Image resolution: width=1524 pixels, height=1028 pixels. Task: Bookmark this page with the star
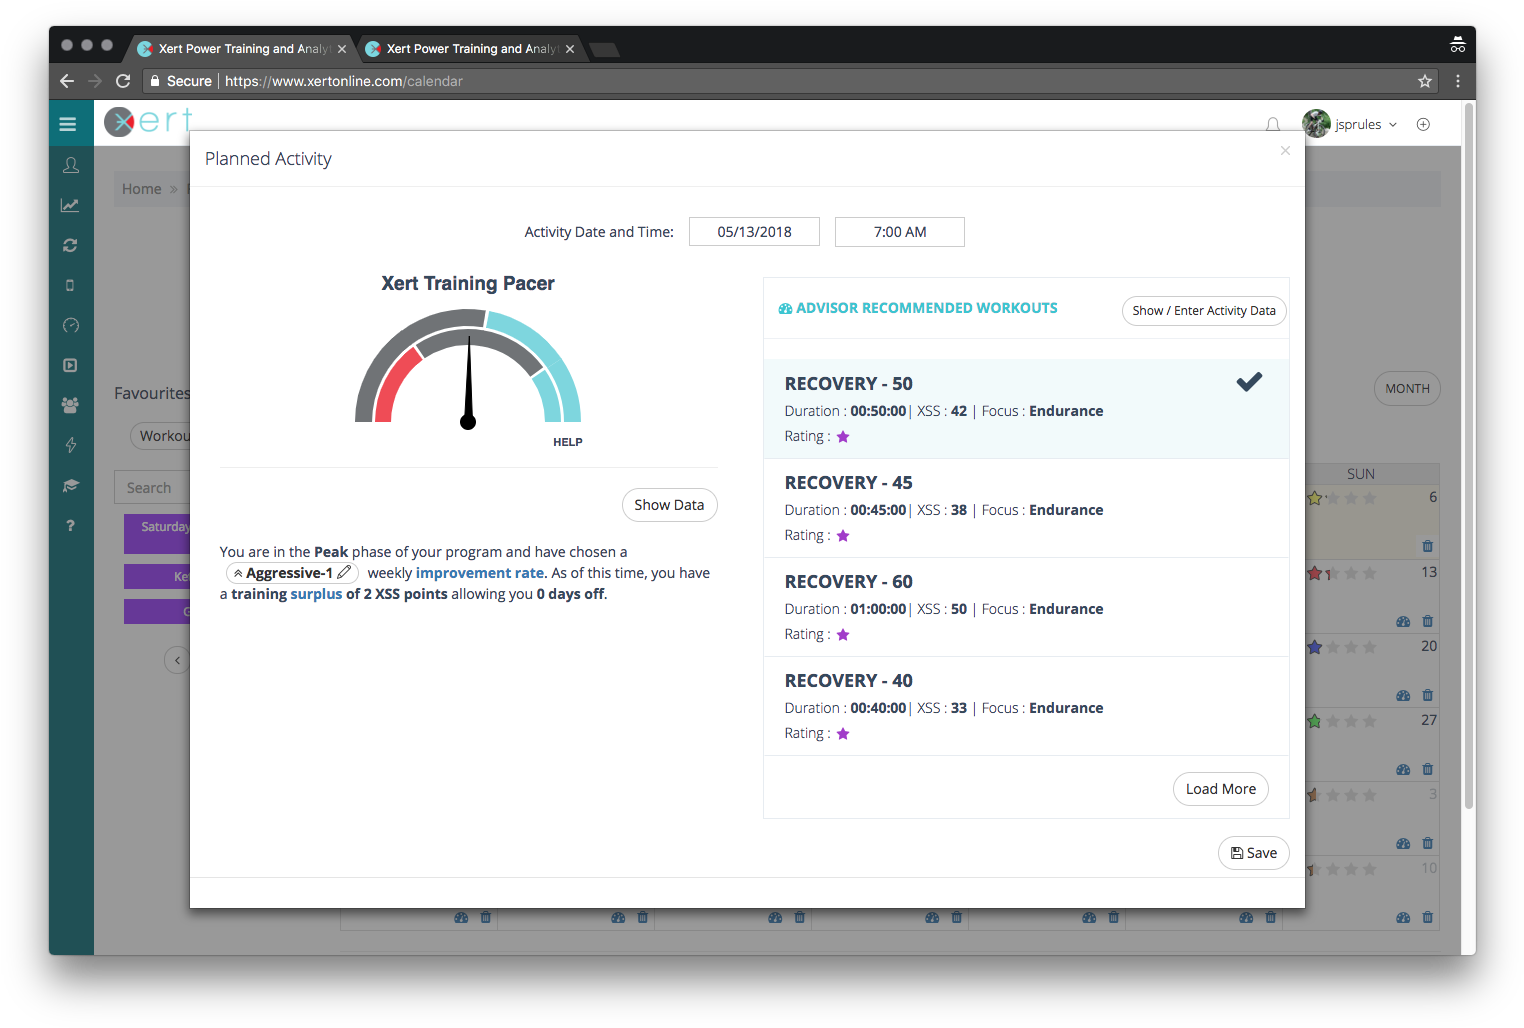pyautogui.click(x=1425, y=81)
